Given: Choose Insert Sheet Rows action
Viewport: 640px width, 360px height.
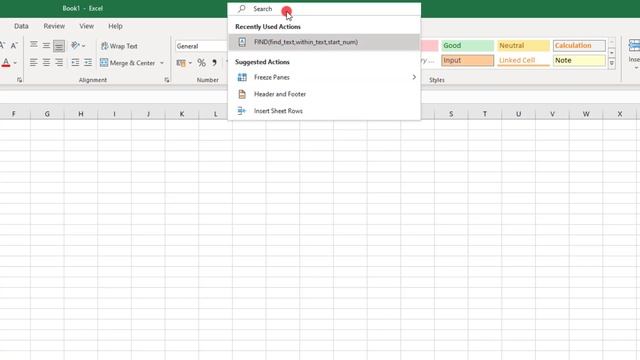Looking at the screenshot, I should (x=324, y=111).
